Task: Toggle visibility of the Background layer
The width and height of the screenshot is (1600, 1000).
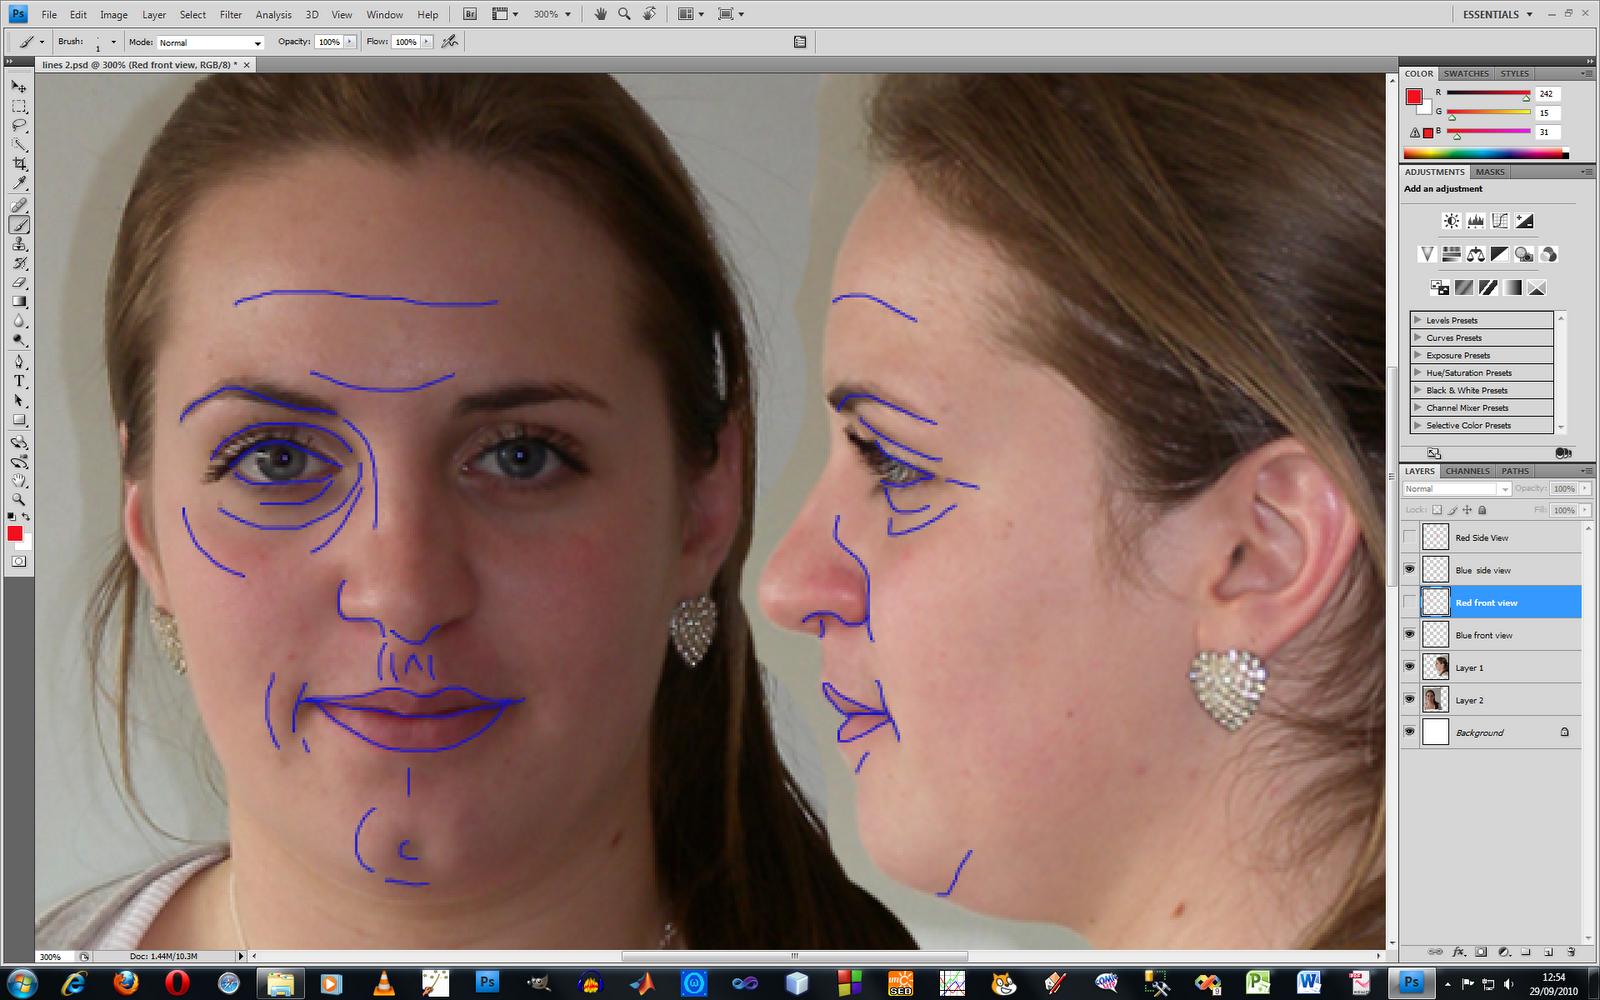Action: tap(1409, 732)
